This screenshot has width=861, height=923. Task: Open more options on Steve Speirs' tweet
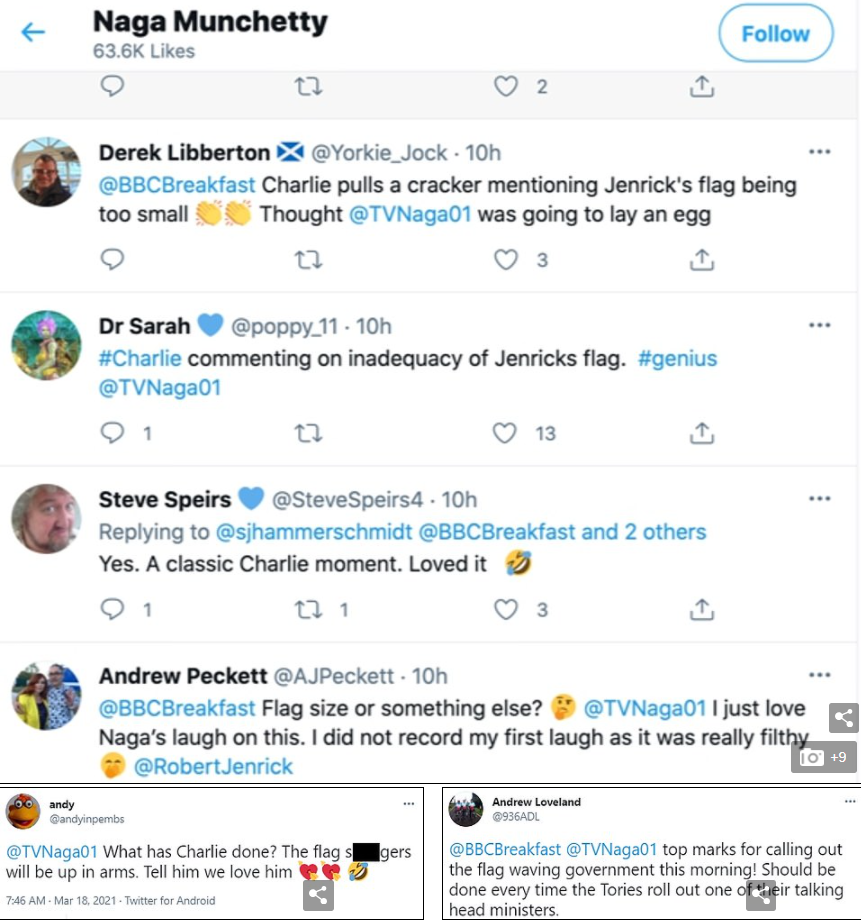pyautogui.click(x=820, y=499)
